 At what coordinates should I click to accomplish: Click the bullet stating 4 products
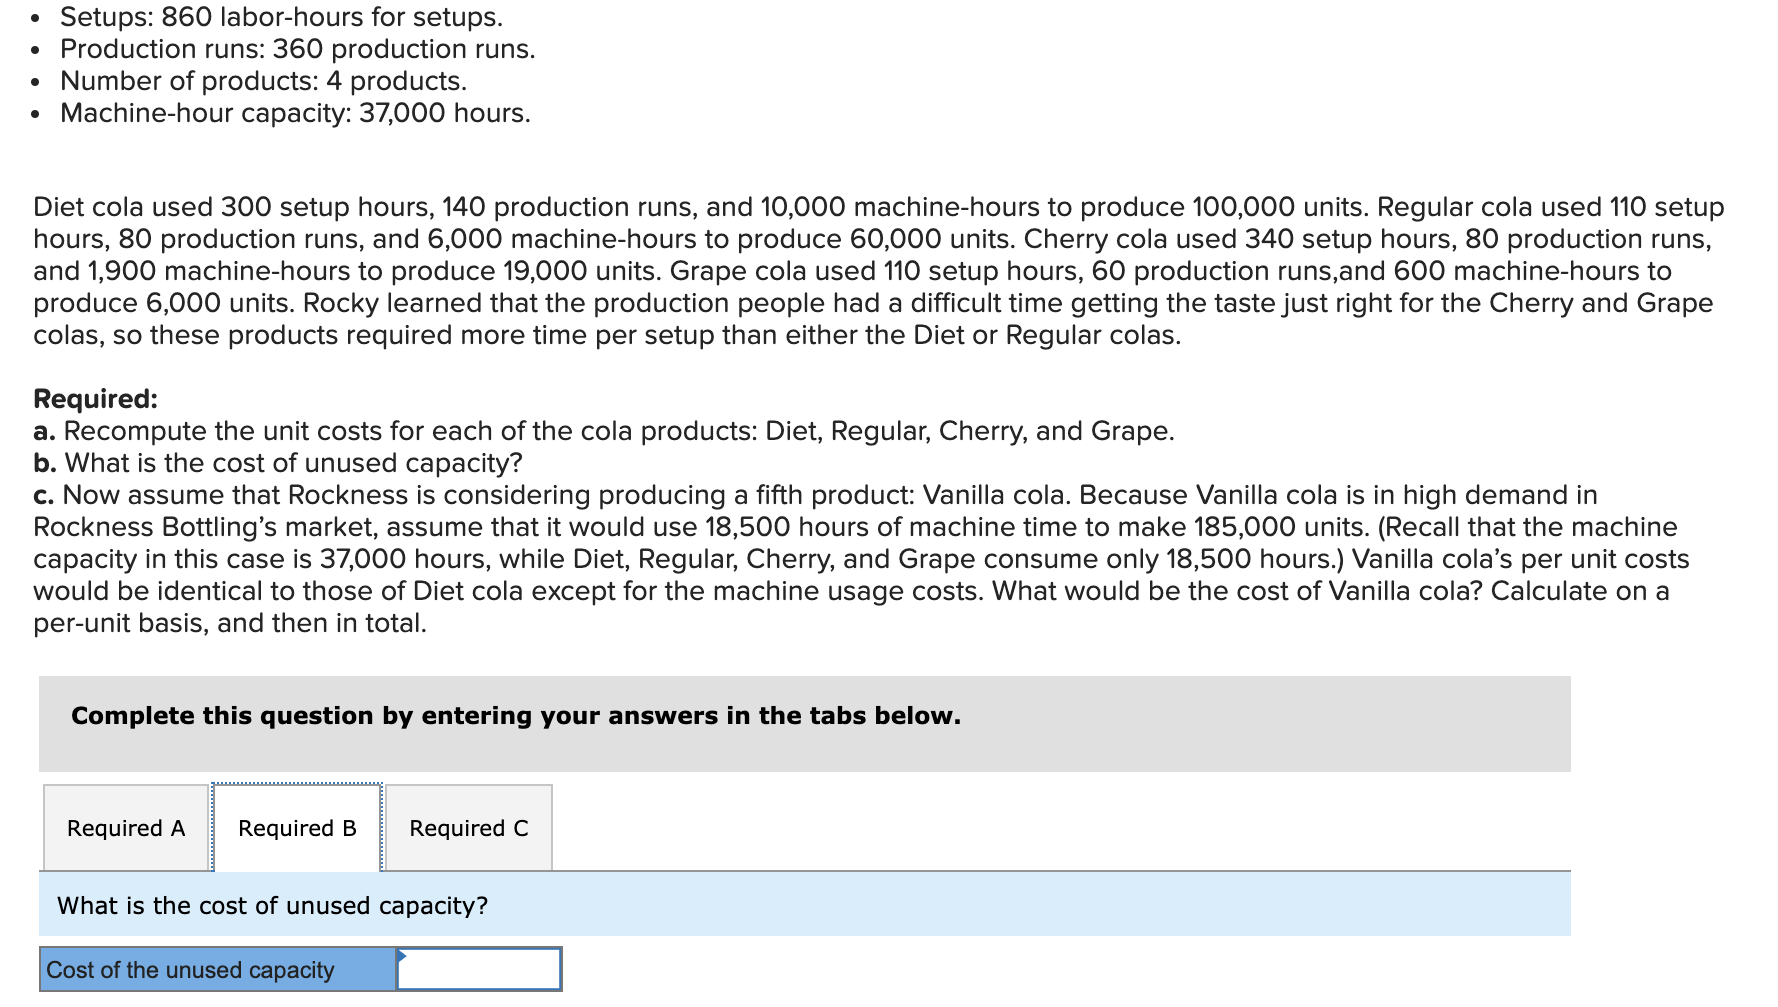[x=262, y=81]
